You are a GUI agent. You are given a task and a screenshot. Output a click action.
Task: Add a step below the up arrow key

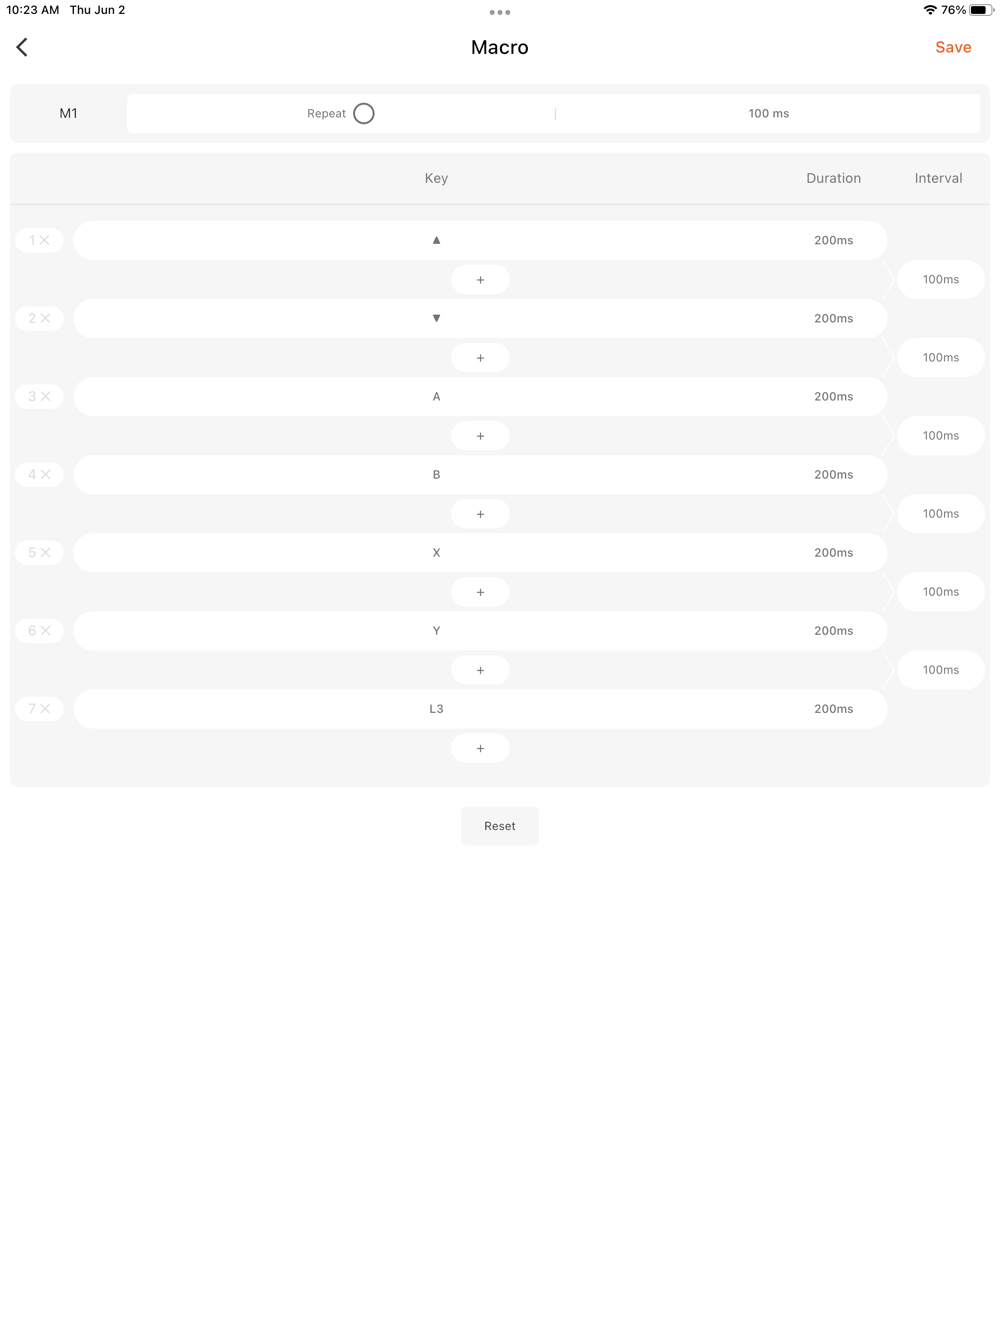pyautogui.click(x=480, y=279)
